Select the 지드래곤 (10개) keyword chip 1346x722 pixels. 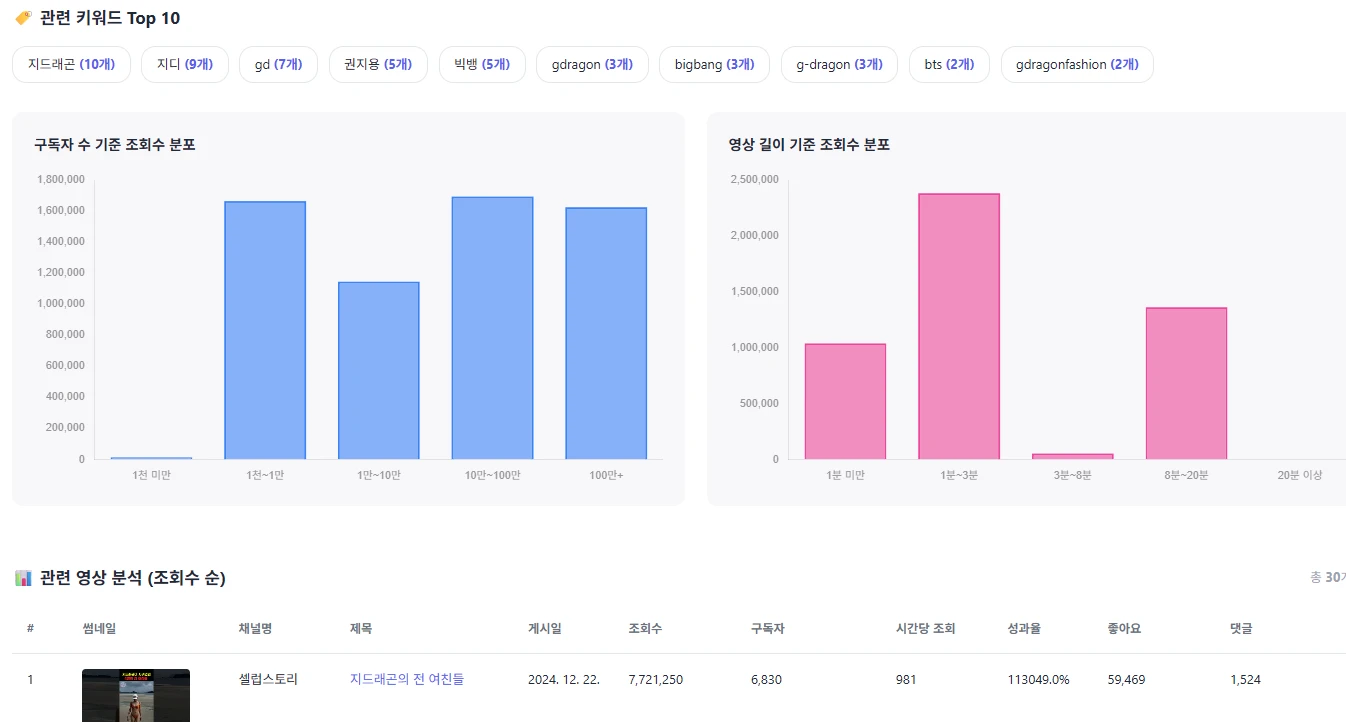click(x=71, y=63)
